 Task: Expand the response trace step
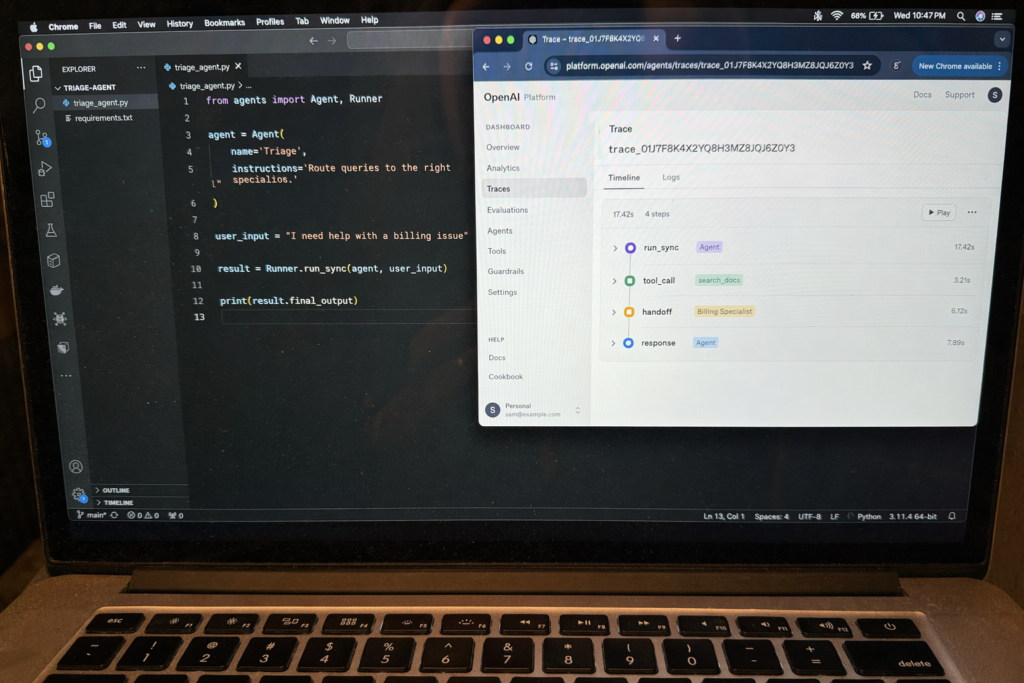tap(613, 343)
